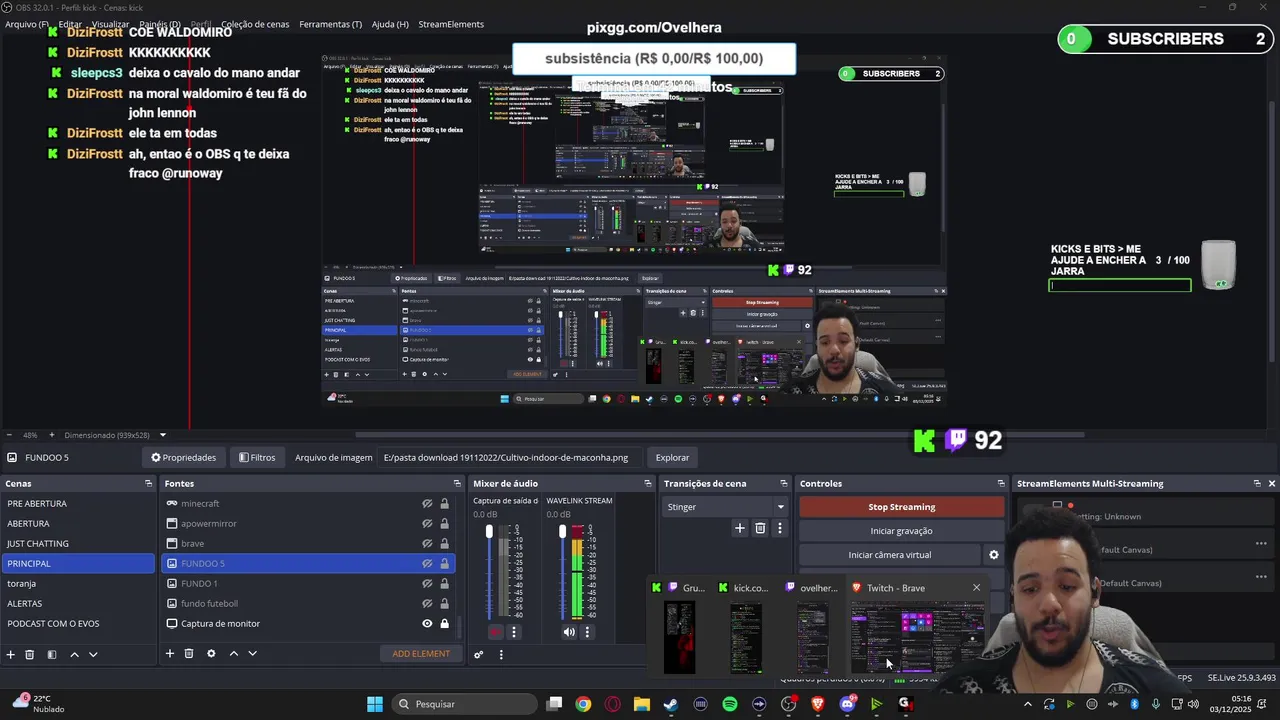
Task: Open three-dot menu for Captura de saída channel
Action: (514, 632)
